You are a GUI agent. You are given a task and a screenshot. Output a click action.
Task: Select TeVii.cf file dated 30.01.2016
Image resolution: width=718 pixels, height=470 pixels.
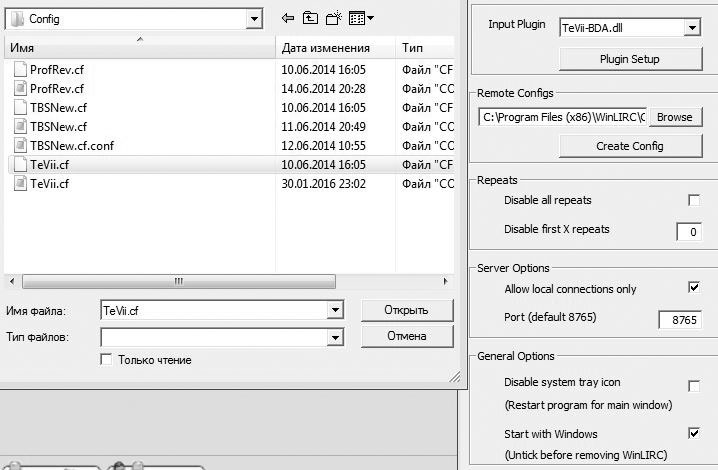[50, 184]
